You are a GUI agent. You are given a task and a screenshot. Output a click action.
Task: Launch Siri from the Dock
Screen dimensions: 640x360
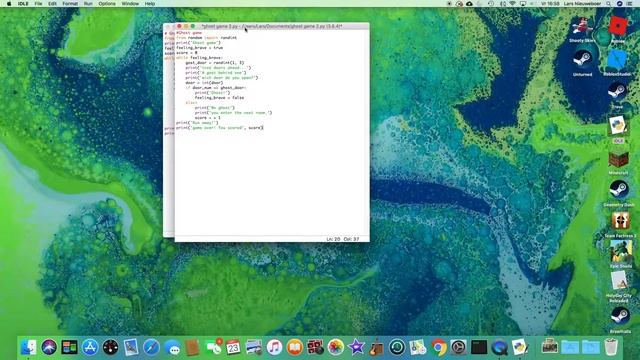(x=49, y=347)
